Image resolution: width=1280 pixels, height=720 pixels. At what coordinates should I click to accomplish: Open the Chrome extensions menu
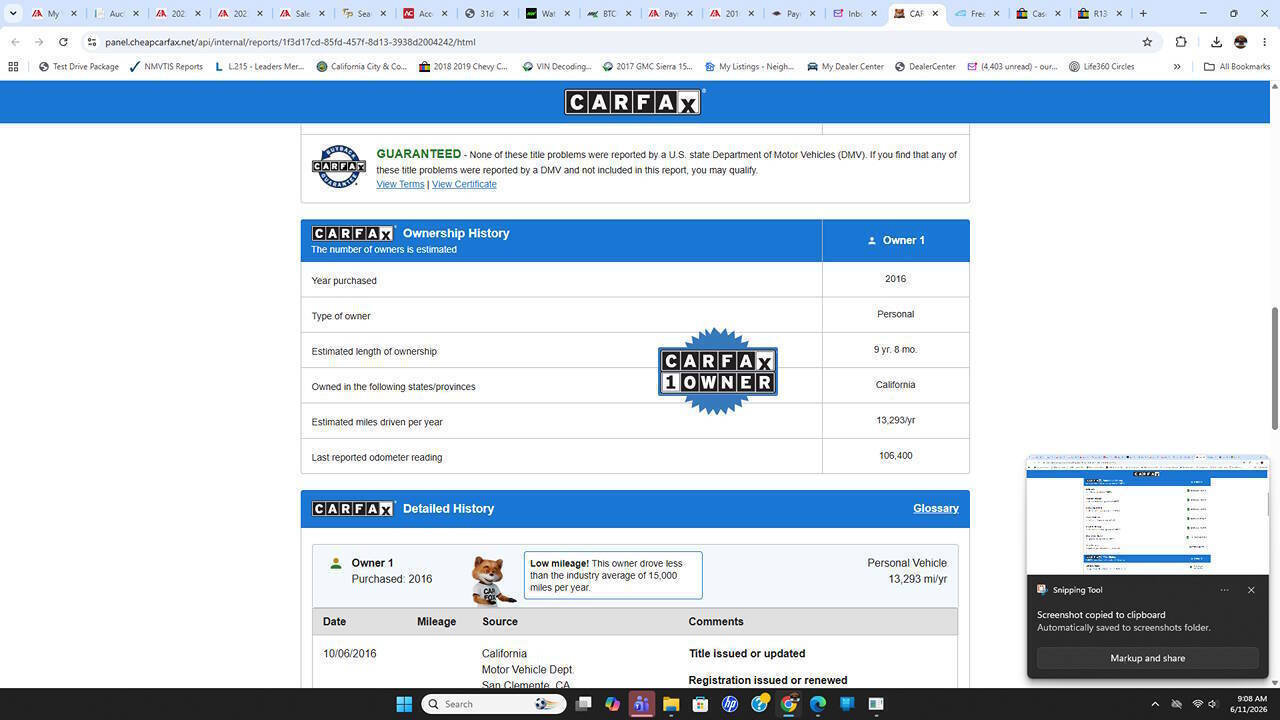(1181, 42)
